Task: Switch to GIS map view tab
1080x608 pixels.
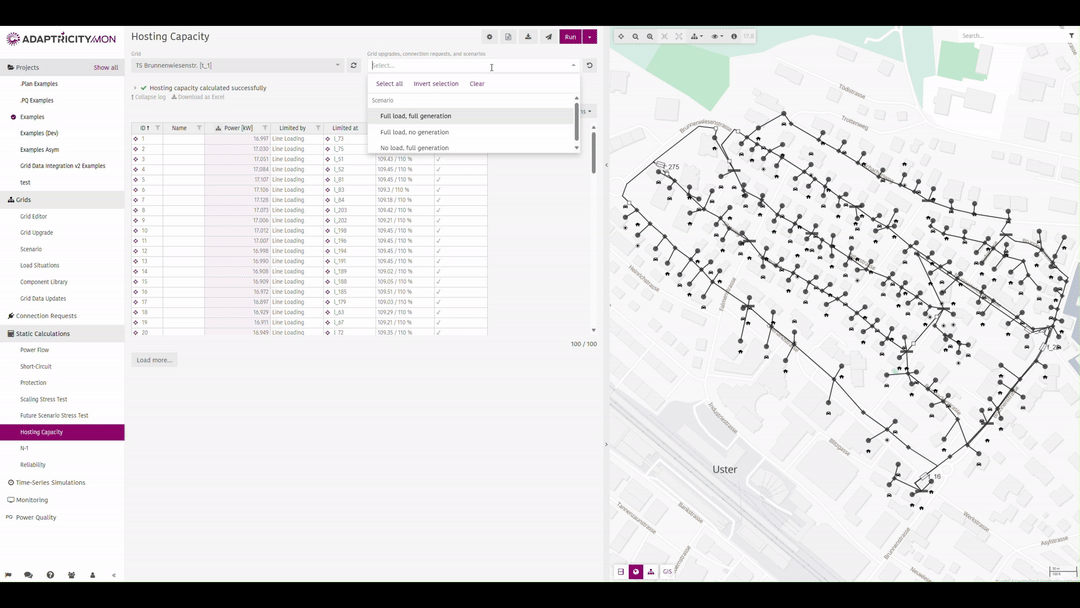Action: tap(667, 572)
